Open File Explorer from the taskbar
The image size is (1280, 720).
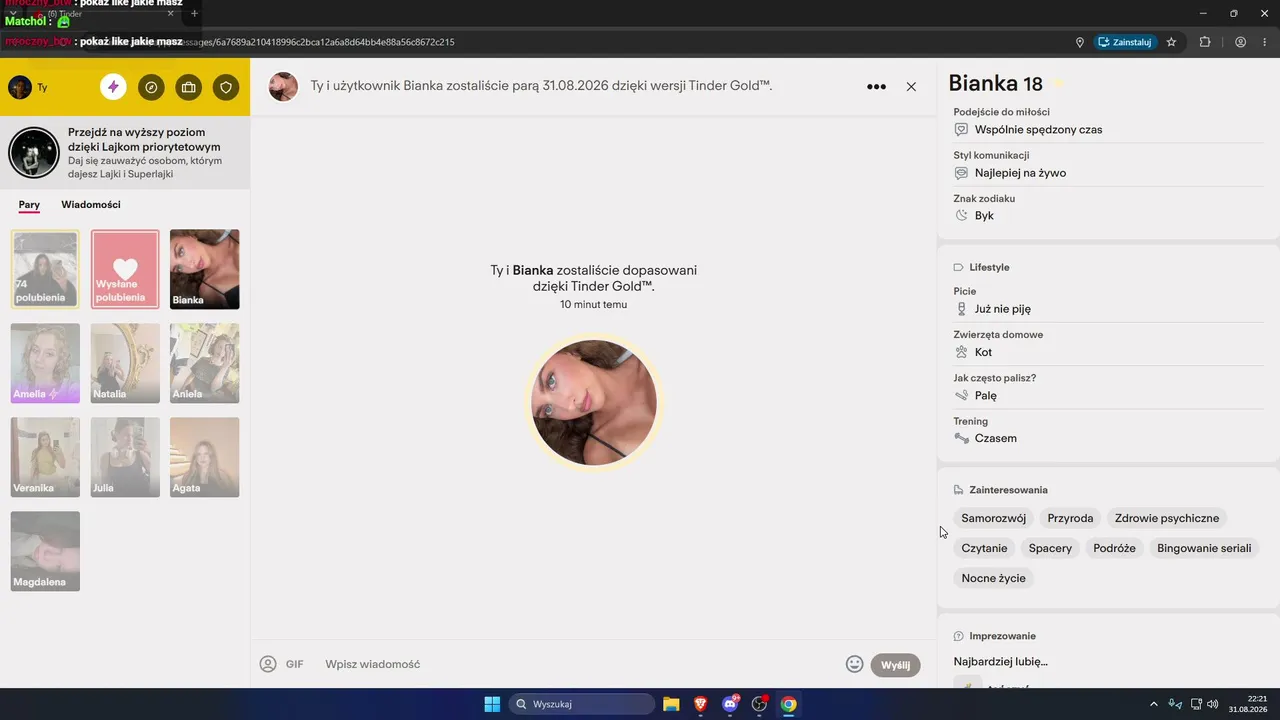(671, 704)
